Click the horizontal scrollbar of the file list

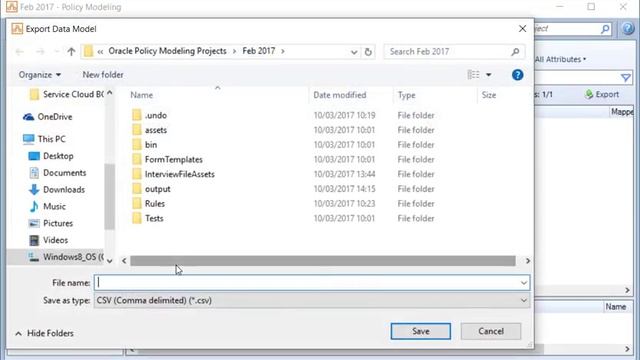click(x=322, y=261)
